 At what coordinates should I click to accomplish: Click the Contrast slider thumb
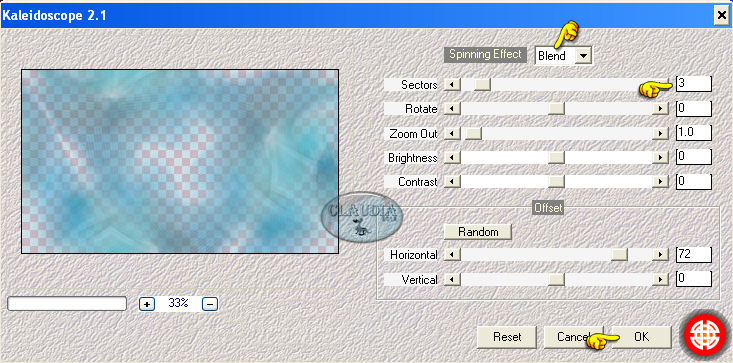(556, 182)
